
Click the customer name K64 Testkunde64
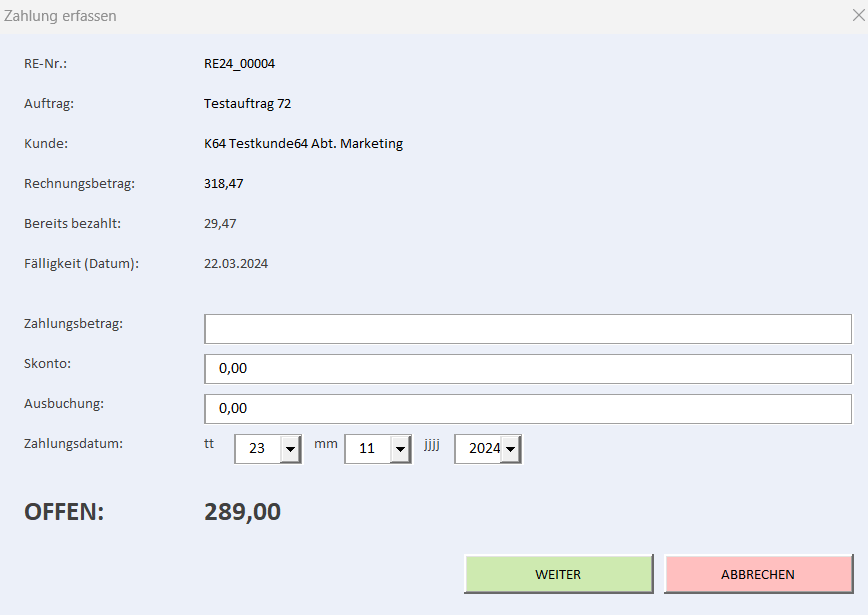(255, 143)
